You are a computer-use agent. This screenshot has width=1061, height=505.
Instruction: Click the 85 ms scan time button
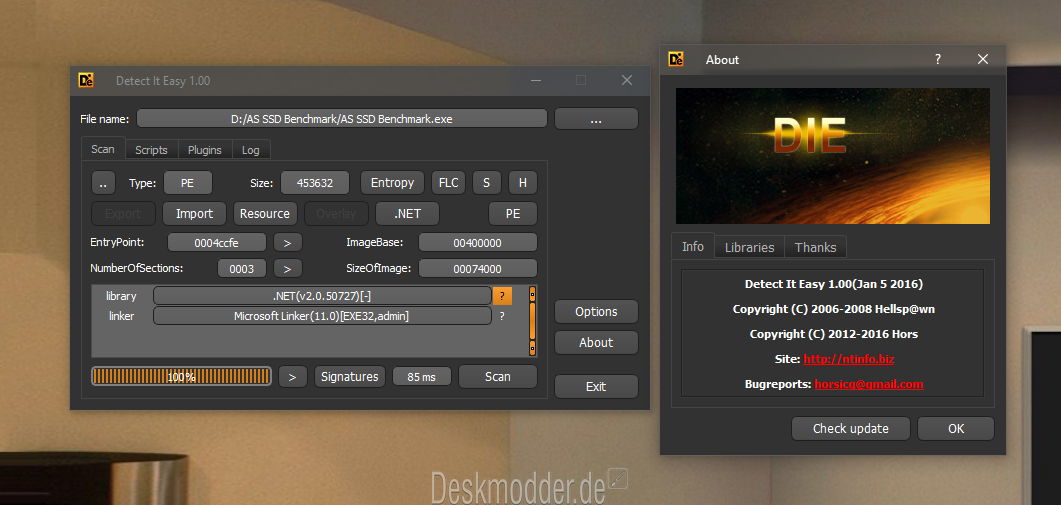pyautogui.click(x=422, y=376)
